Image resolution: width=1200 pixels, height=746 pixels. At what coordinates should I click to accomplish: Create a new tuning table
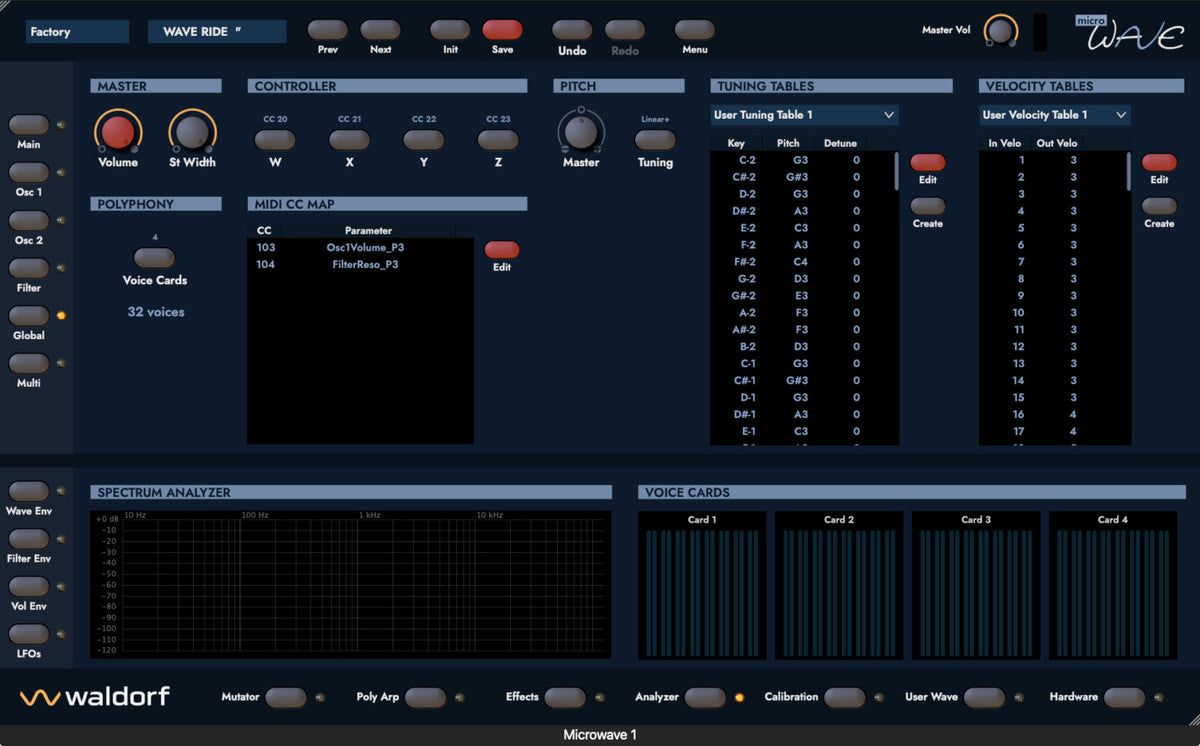(x=928, y=207)
